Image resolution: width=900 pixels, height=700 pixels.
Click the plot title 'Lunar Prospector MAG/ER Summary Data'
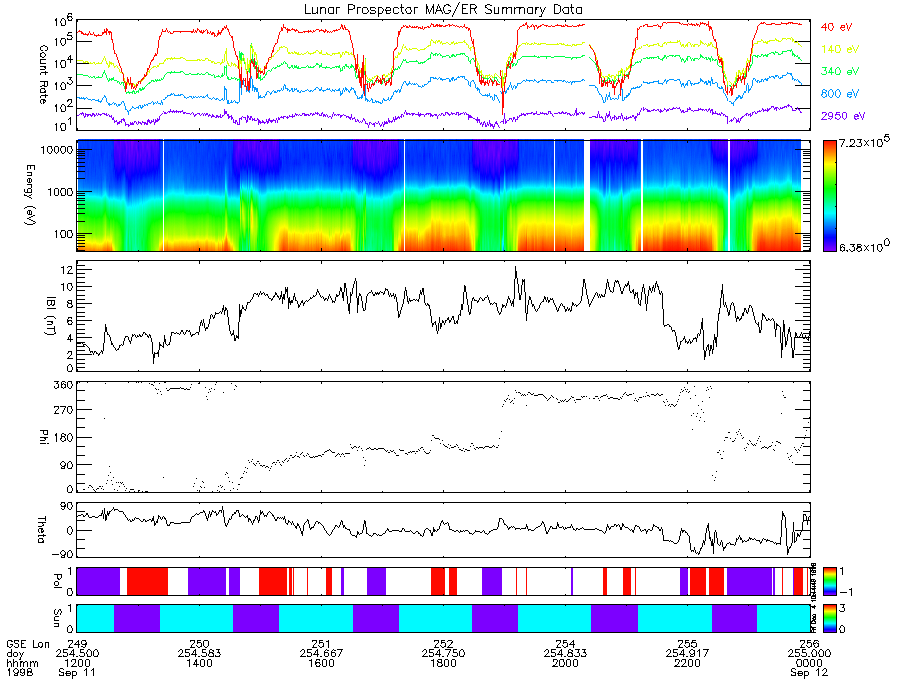(x=443, y=10)
